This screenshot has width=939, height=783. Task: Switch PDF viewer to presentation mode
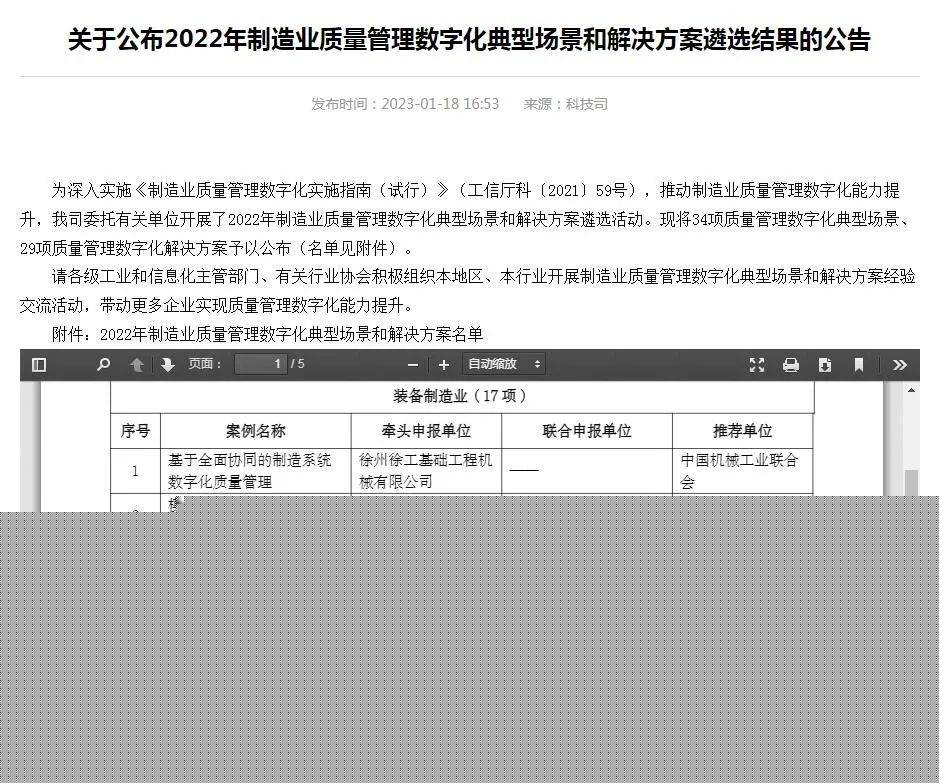click(757, 365)
